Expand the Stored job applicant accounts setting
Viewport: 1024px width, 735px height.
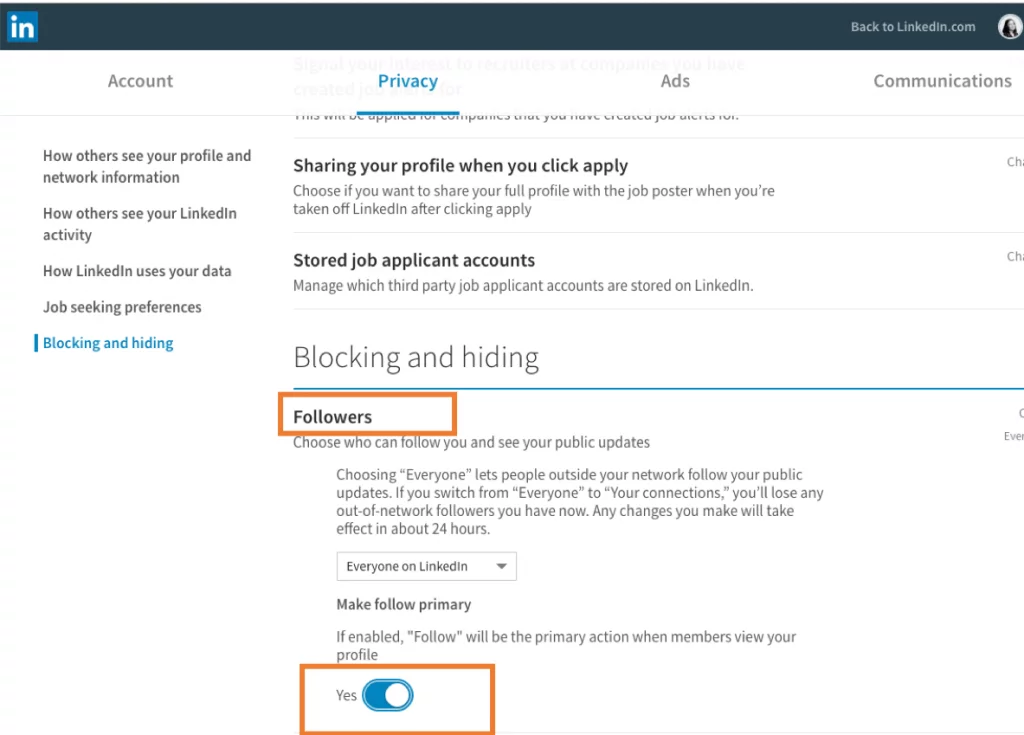pyautogui.click(x=414, y=260)
